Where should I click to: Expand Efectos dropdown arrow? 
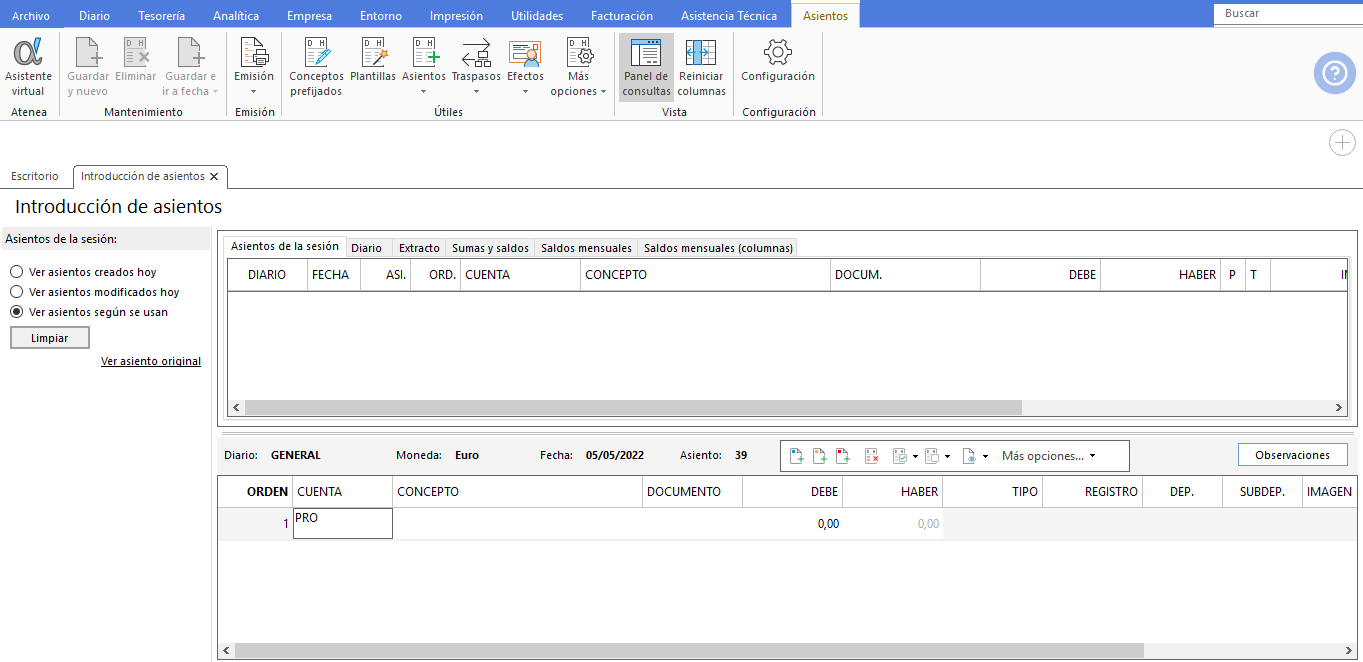click(525, 91)
